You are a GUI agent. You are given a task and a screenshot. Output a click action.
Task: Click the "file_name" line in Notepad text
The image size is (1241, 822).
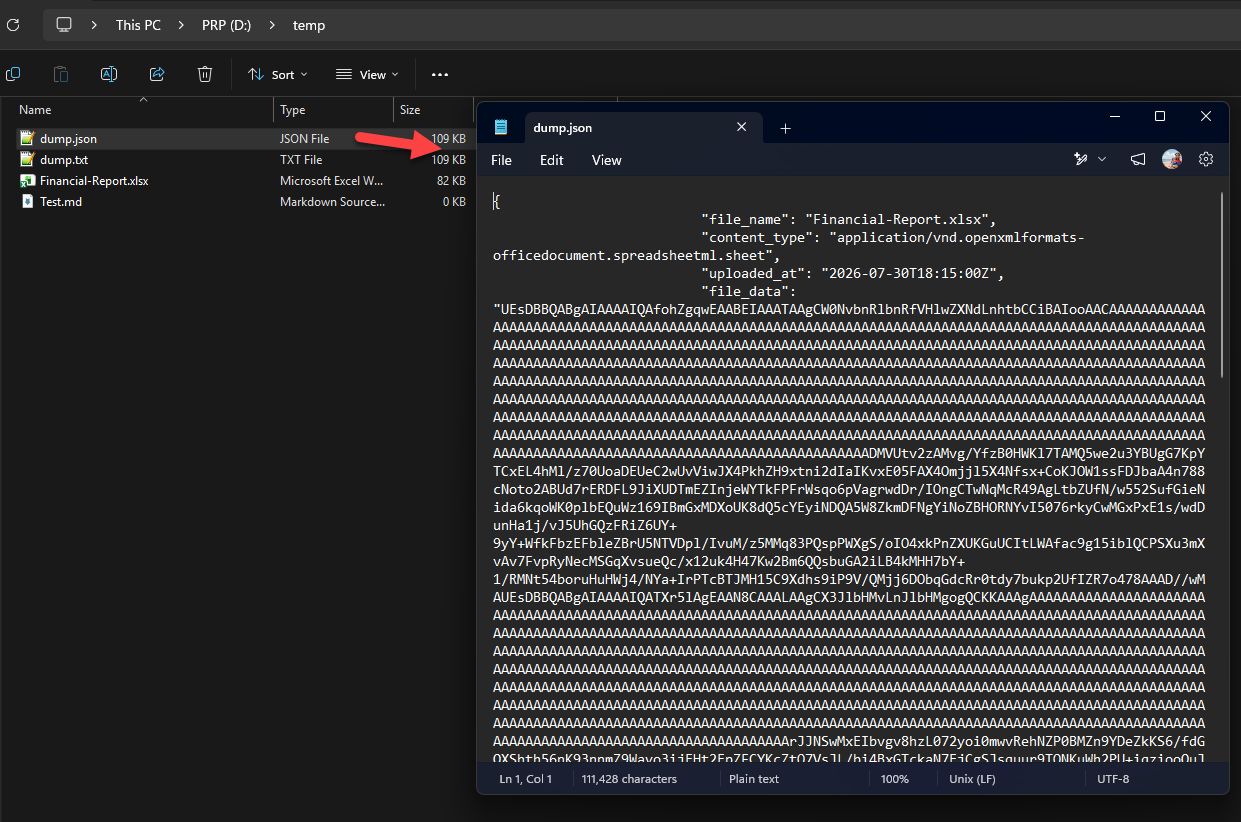point(849,220)
